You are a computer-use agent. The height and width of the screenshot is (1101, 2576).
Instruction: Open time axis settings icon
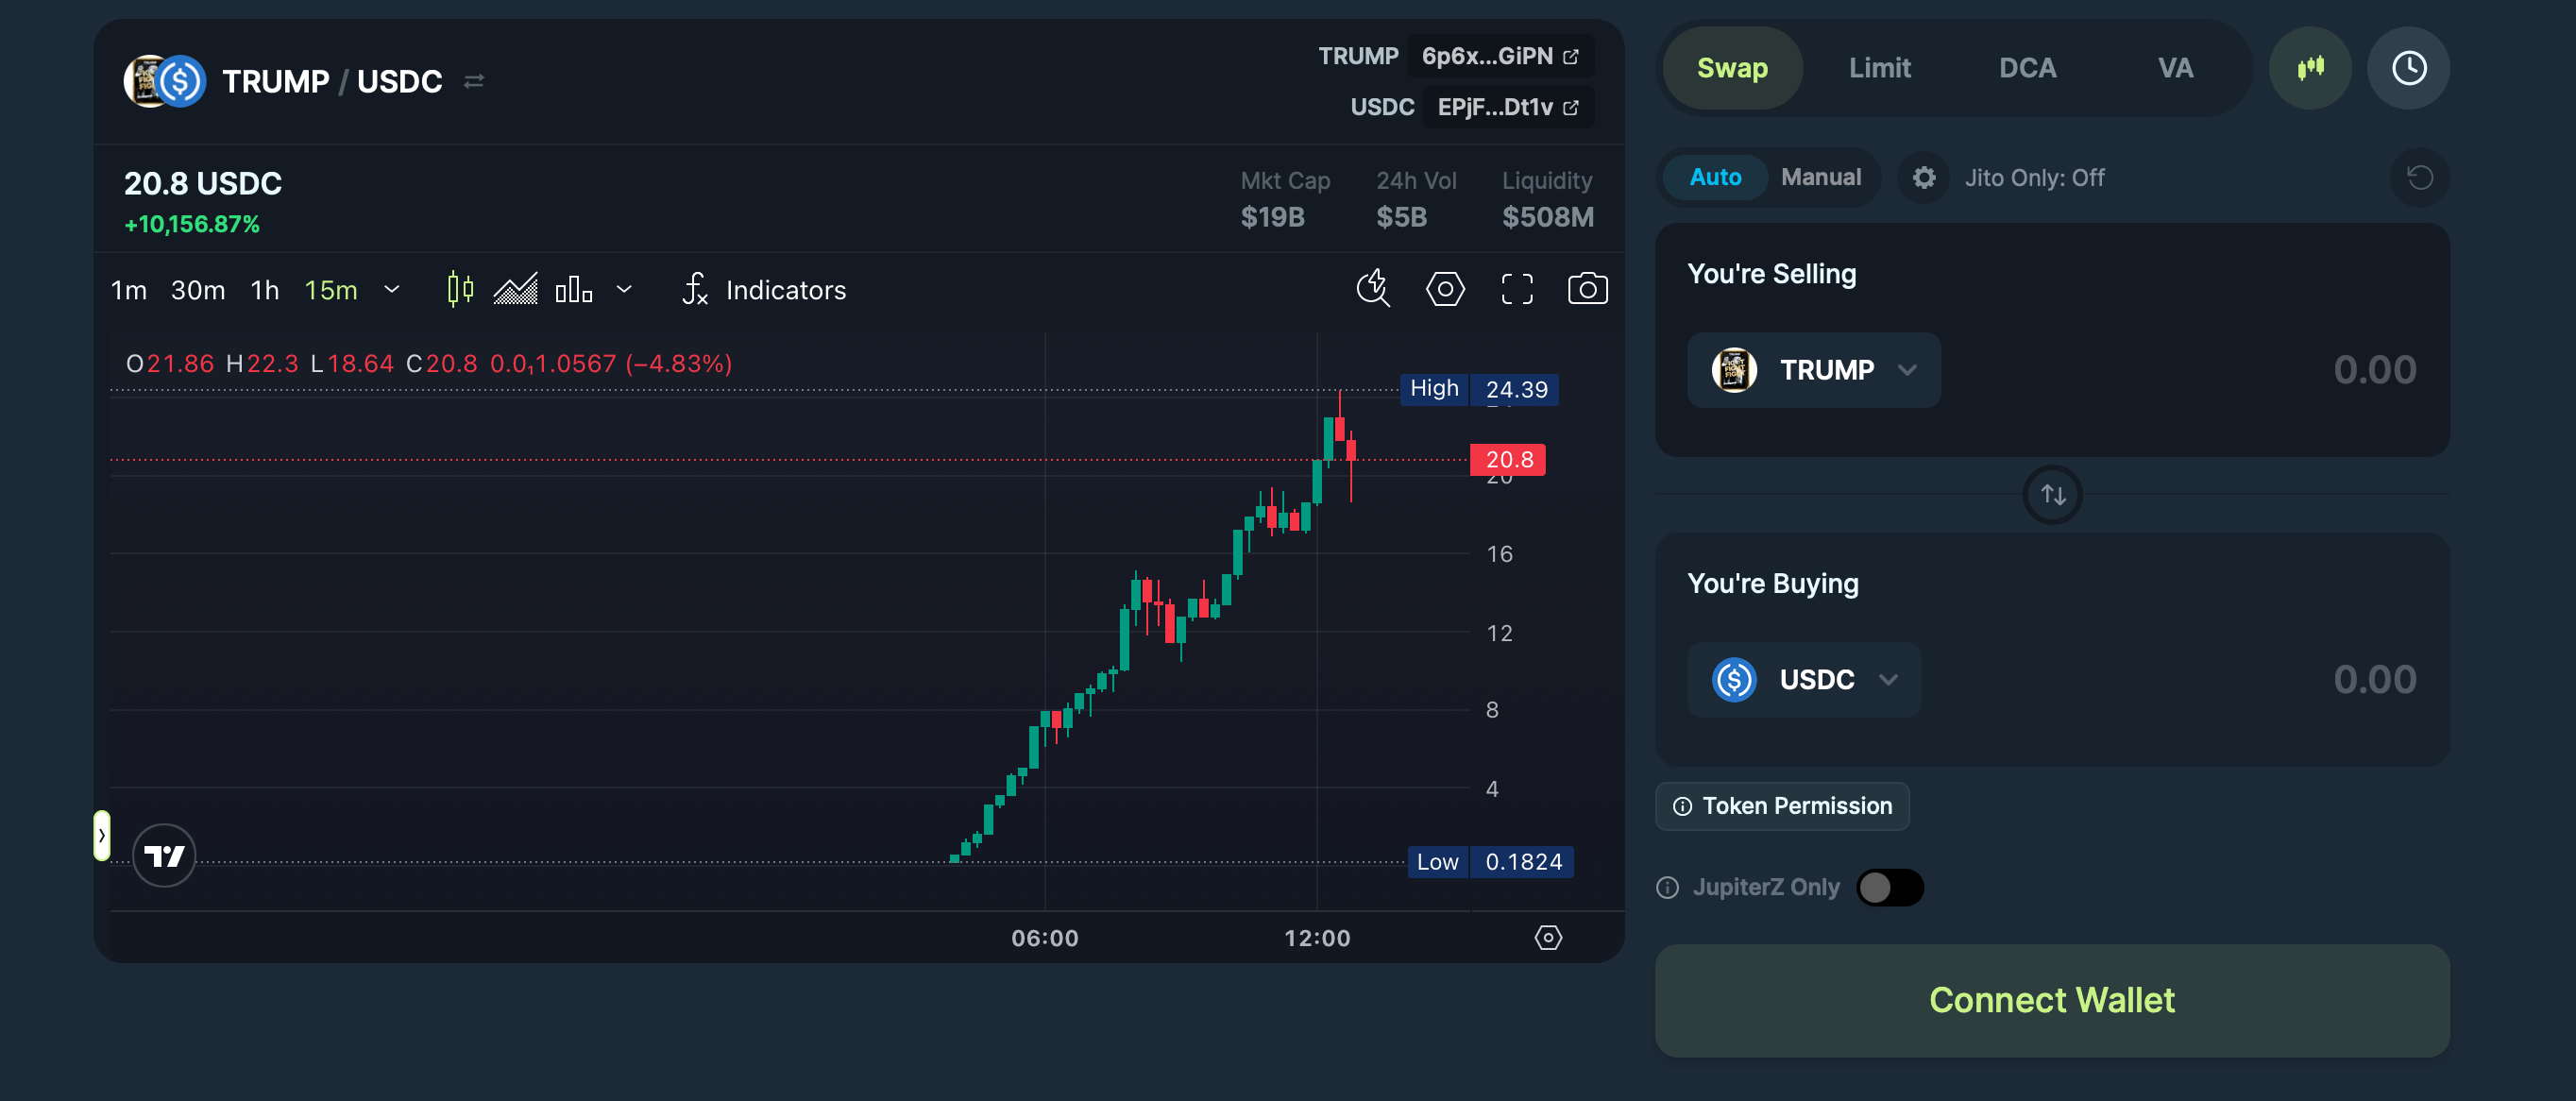point(1548,937)
